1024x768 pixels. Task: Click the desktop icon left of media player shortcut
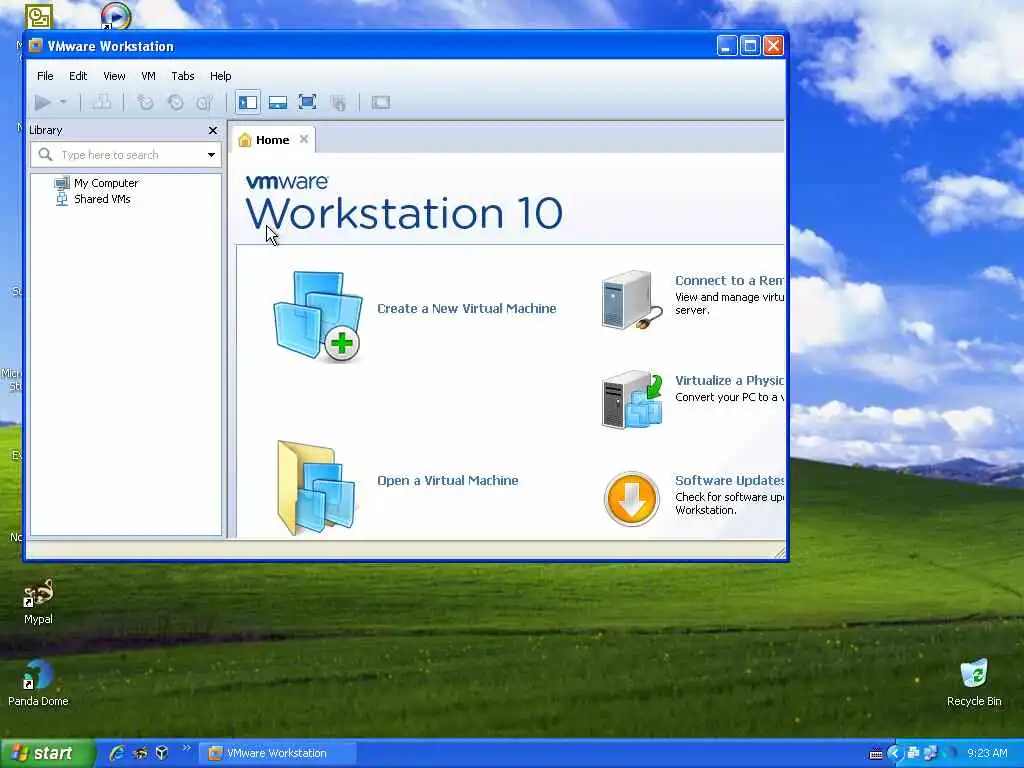click(x=39, y=16)
